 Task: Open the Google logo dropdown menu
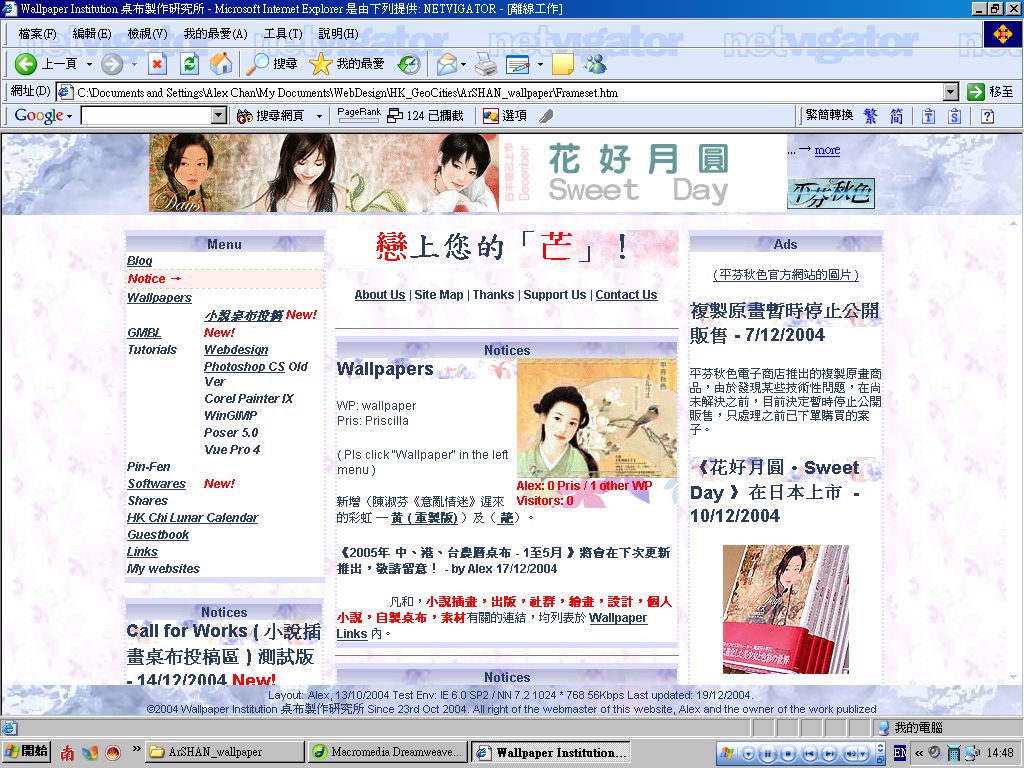(x=43, y=116)
